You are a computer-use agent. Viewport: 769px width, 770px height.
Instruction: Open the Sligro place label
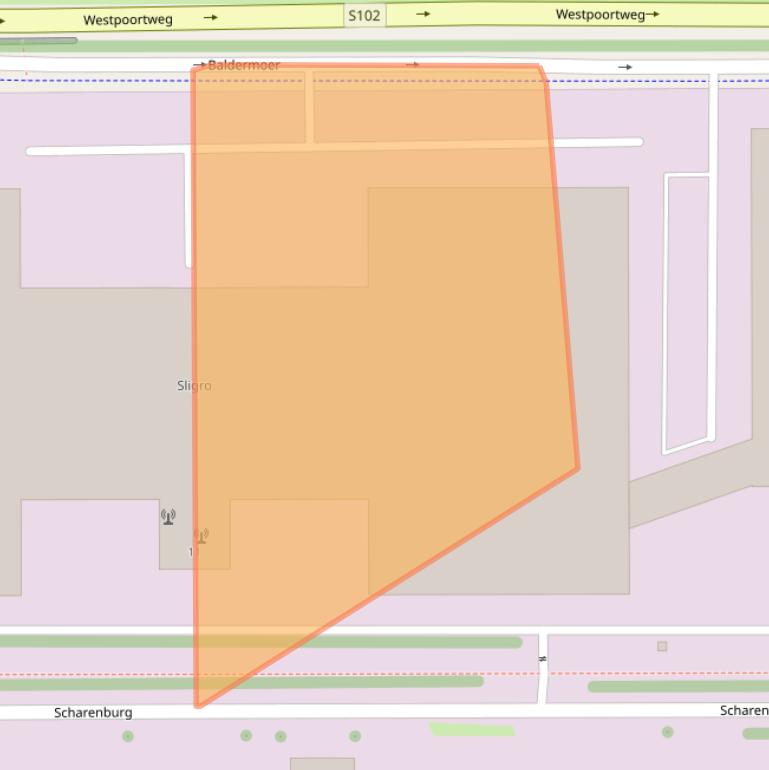click(x=194, y=385)
